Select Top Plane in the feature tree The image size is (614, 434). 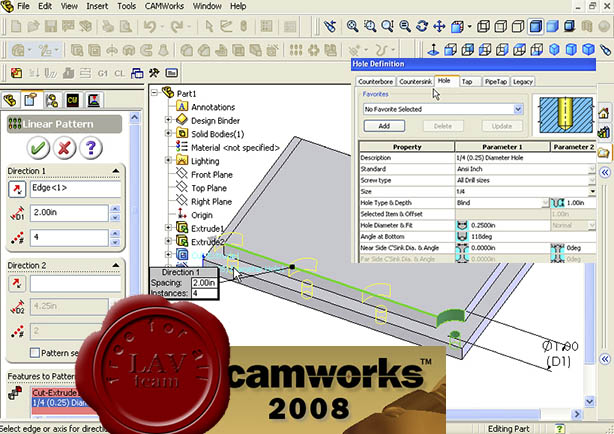(x=209, y=188)
